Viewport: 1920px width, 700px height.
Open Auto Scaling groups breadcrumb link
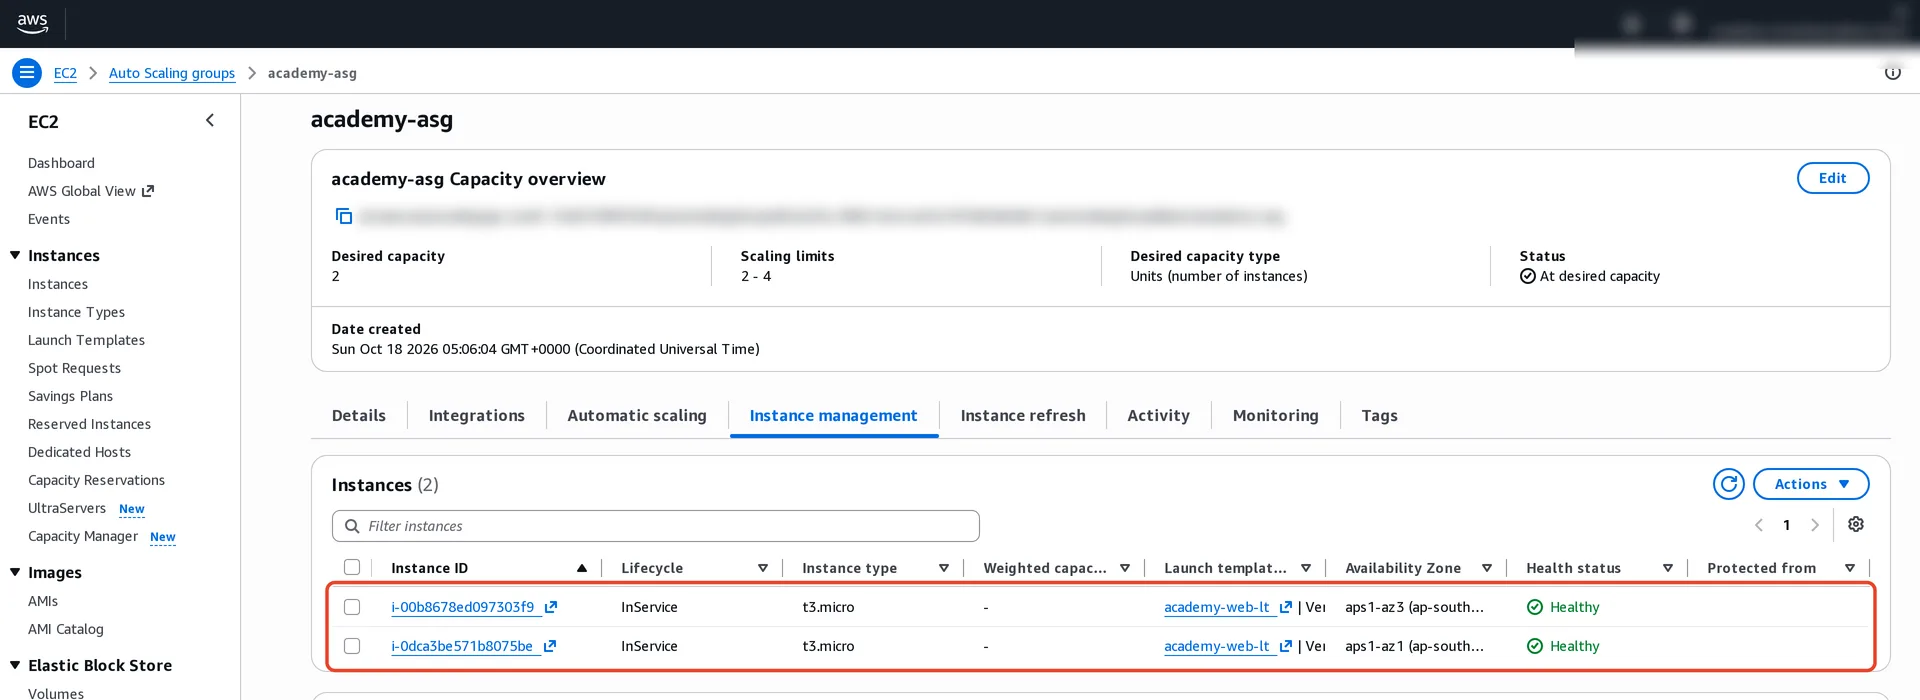coord(172,73)
